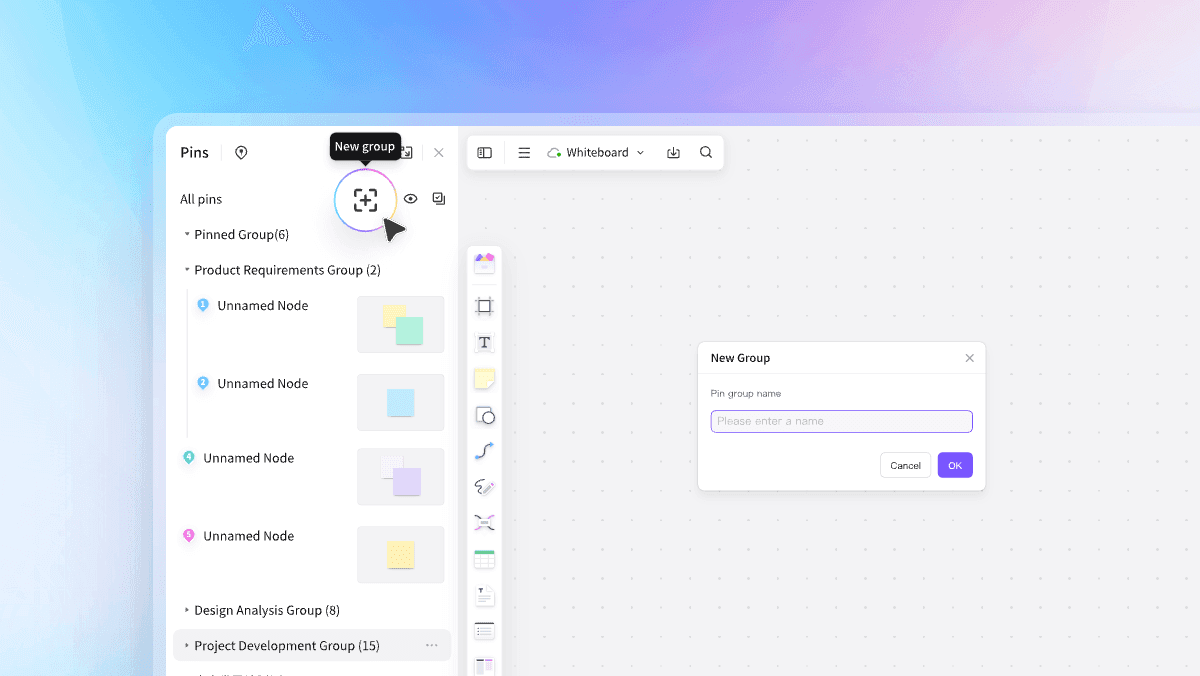This screenshot has width=1200, height=676.
Task: Close the New Group dialog
Action: (969, 358)
